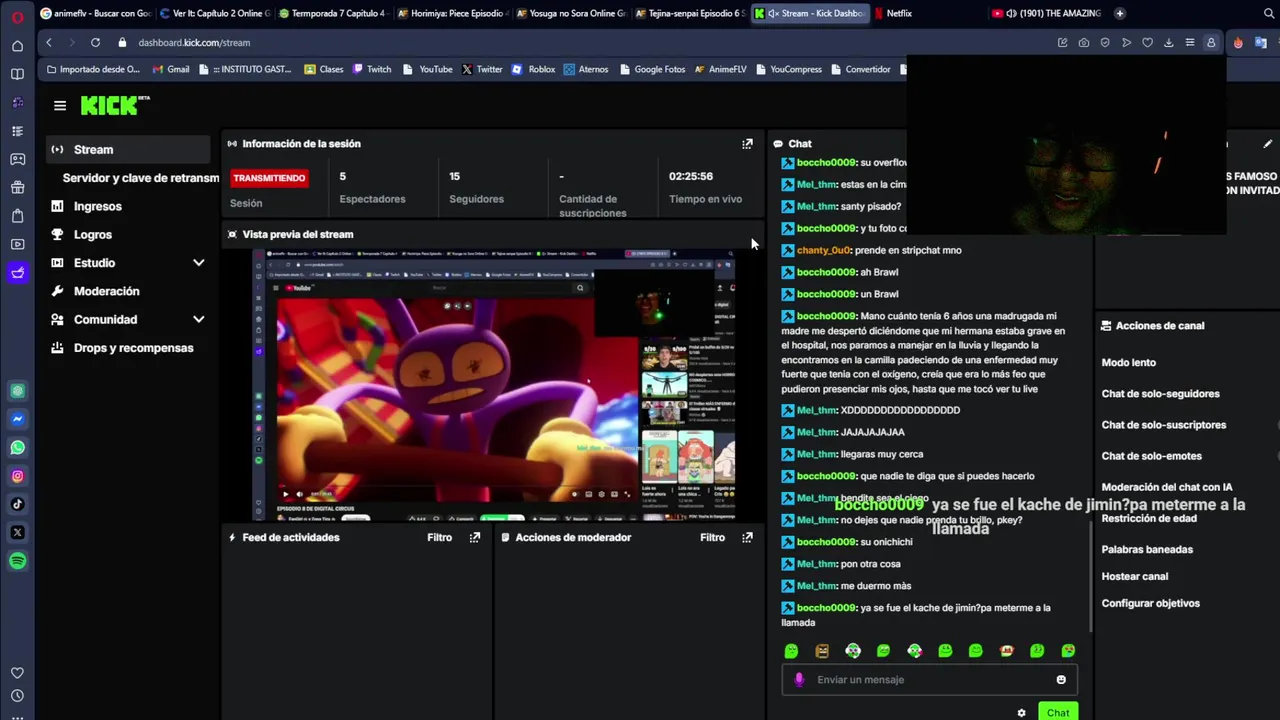Send message with green Chat button
Screen dimensions: 1280x720
[x=1058, y=713]
